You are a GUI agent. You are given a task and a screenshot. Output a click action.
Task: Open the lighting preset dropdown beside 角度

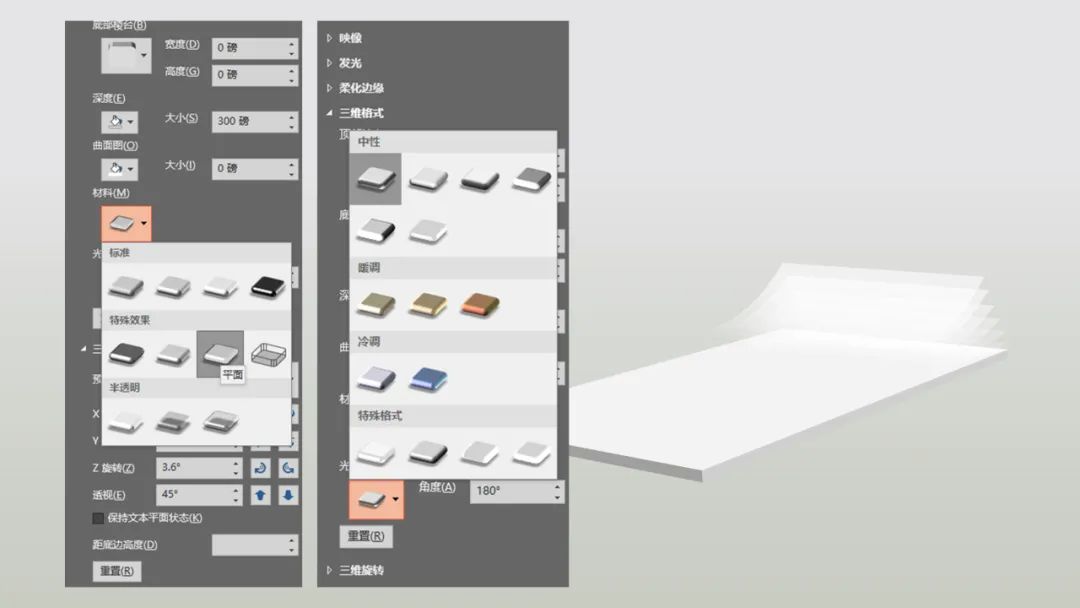tap(376, 499)
